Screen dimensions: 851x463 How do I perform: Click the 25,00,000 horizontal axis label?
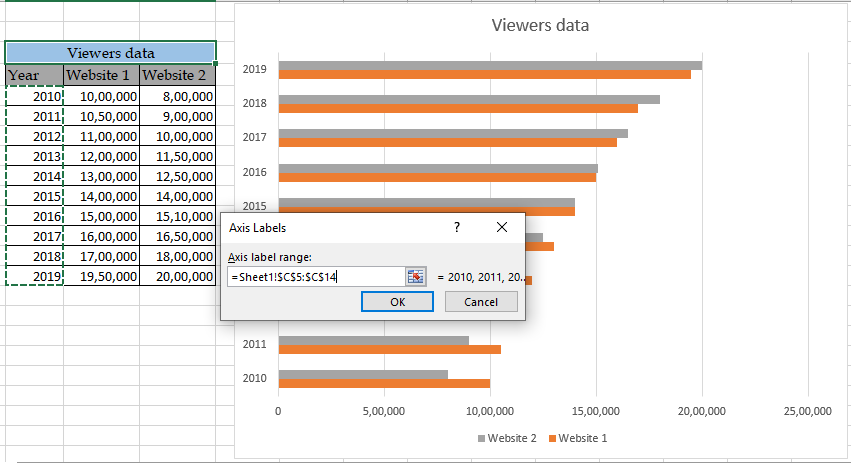(x=807, y=410)
